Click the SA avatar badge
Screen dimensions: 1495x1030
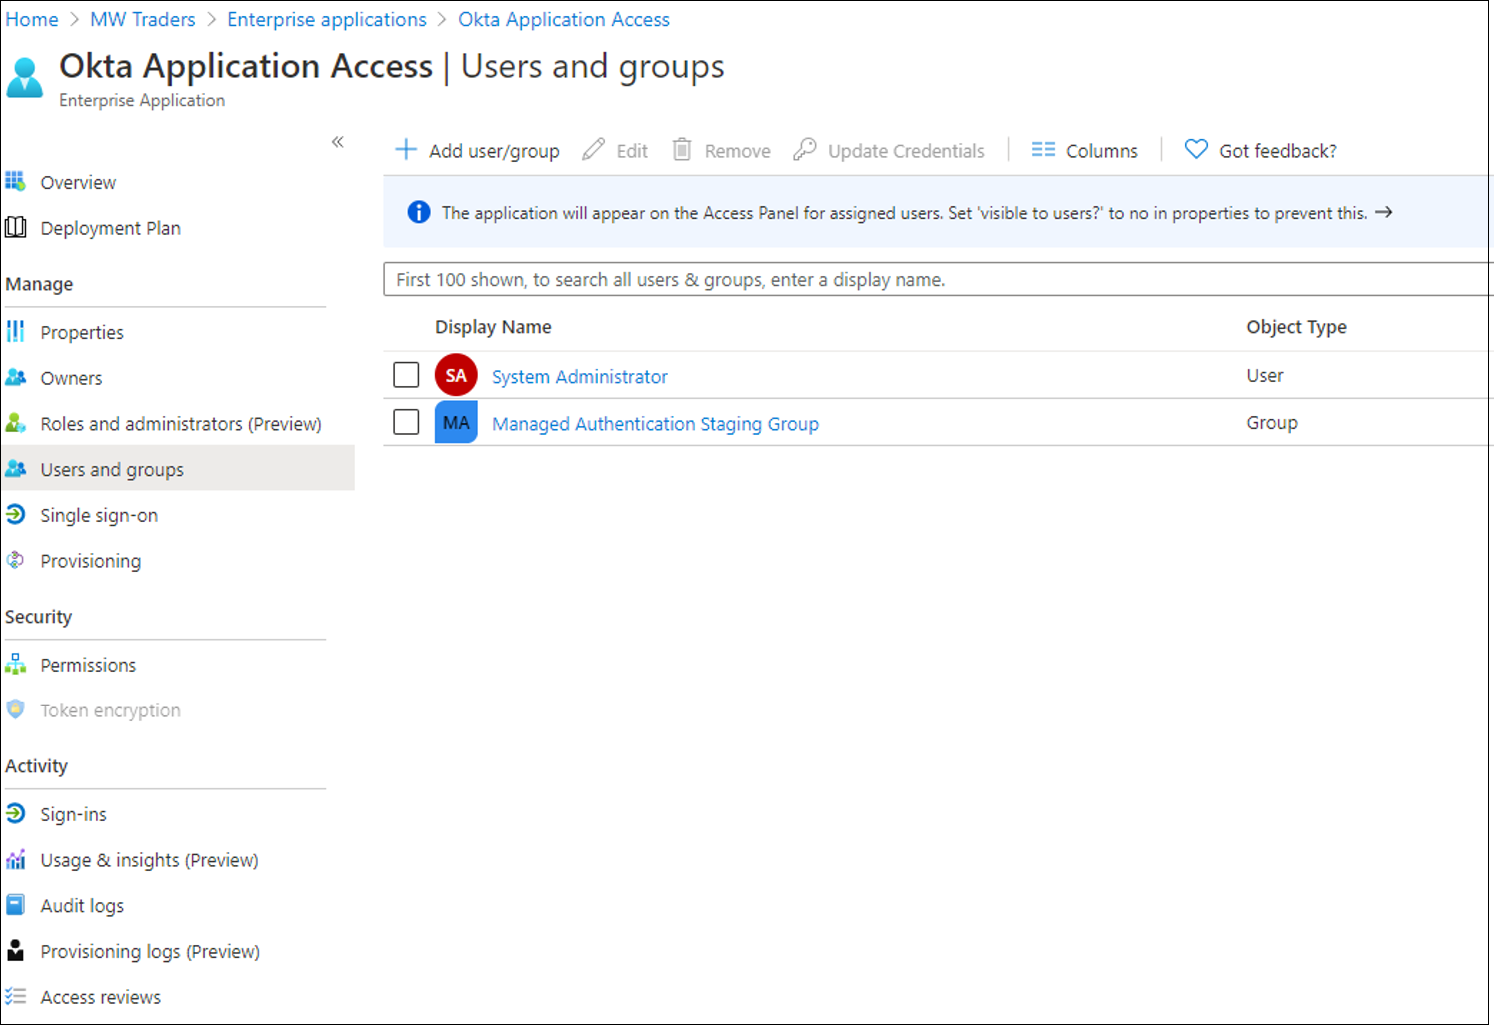pyautogui.click(x=456, y=374)
